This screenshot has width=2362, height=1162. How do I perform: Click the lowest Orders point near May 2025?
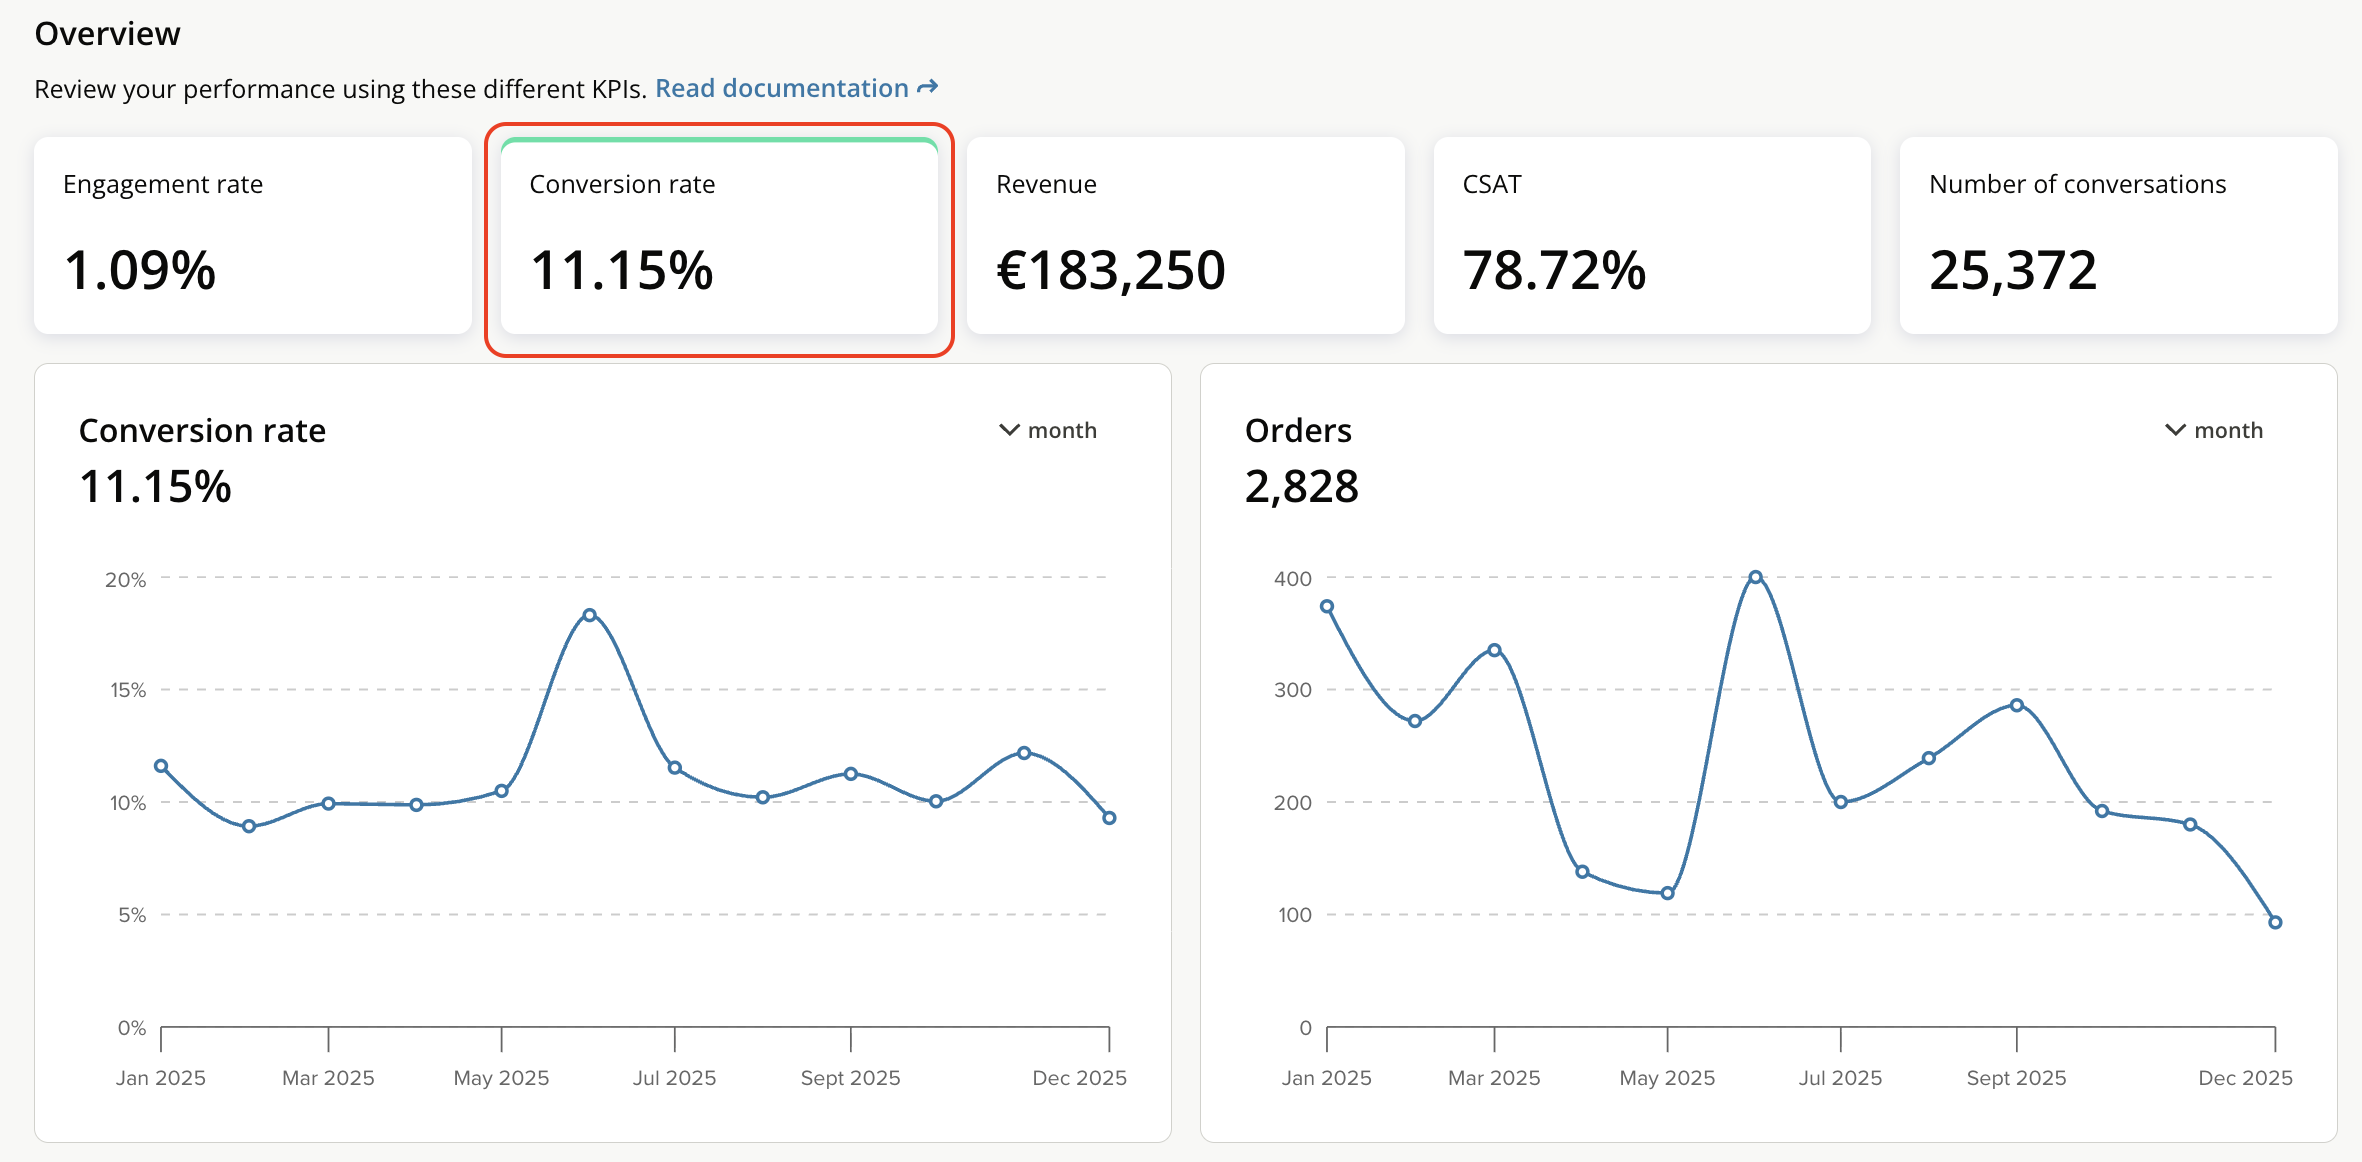click(x=1667, y=893)
